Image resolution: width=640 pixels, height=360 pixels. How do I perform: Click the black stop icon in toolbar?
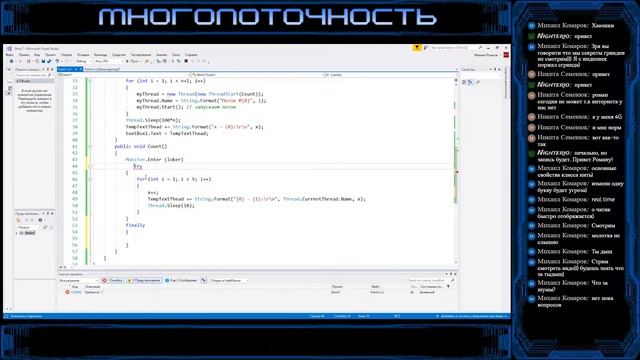(x=186, y=61)
